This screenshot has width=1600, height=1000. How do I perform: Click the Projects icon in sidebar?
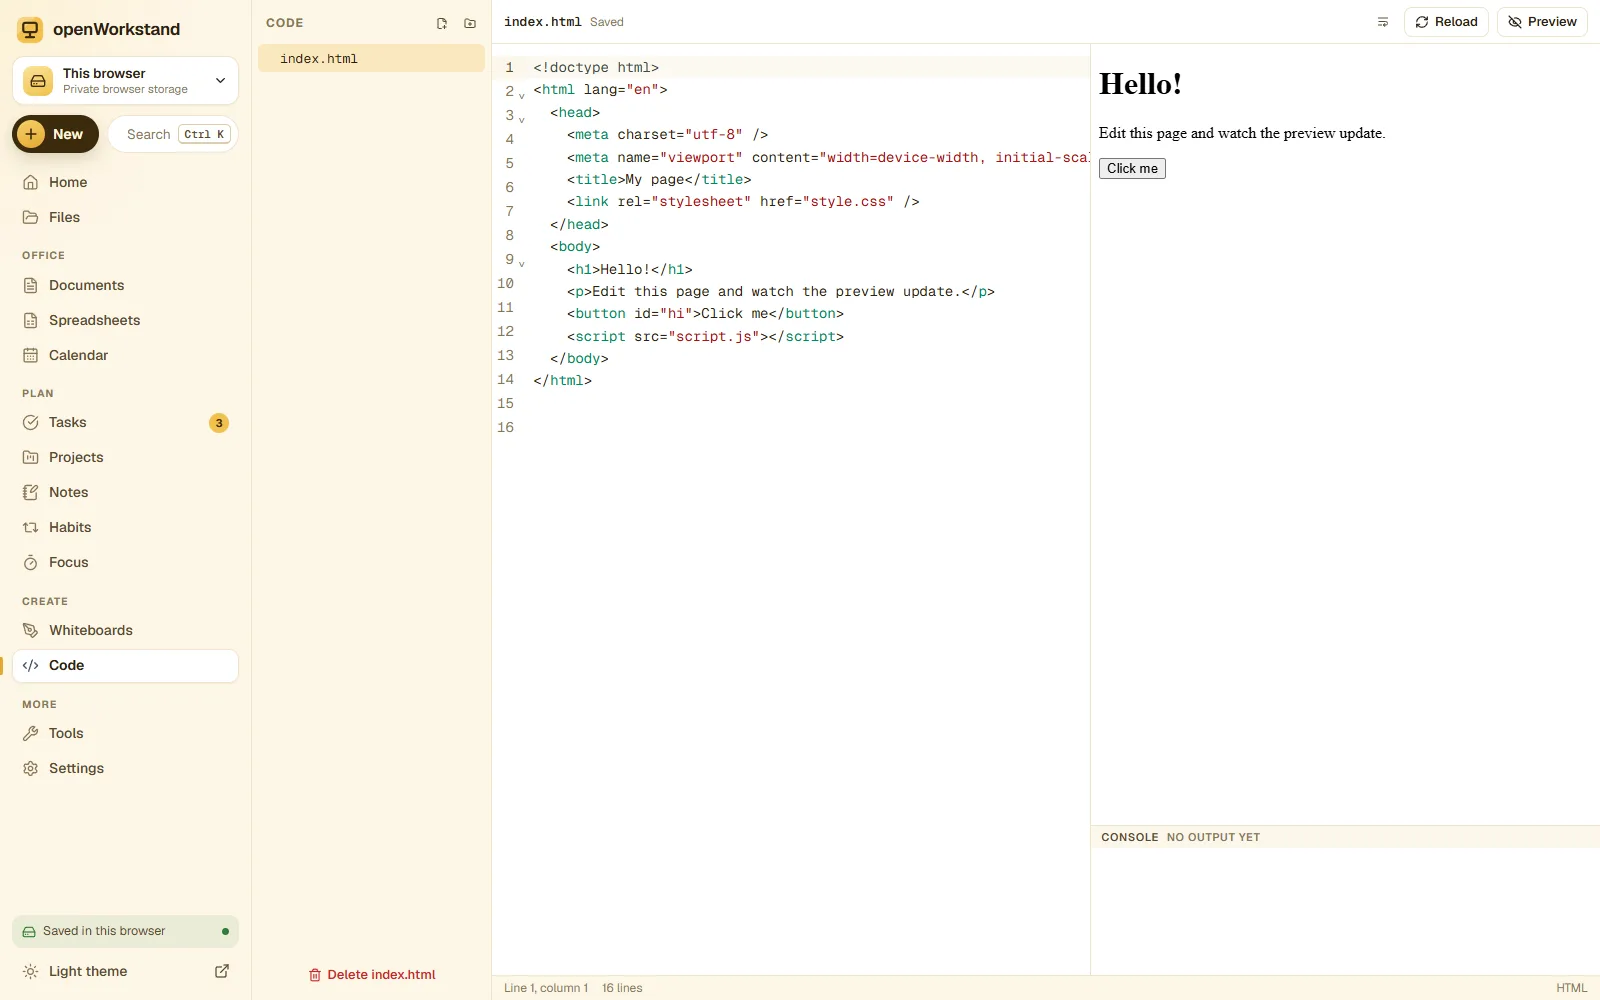[30, 457]
